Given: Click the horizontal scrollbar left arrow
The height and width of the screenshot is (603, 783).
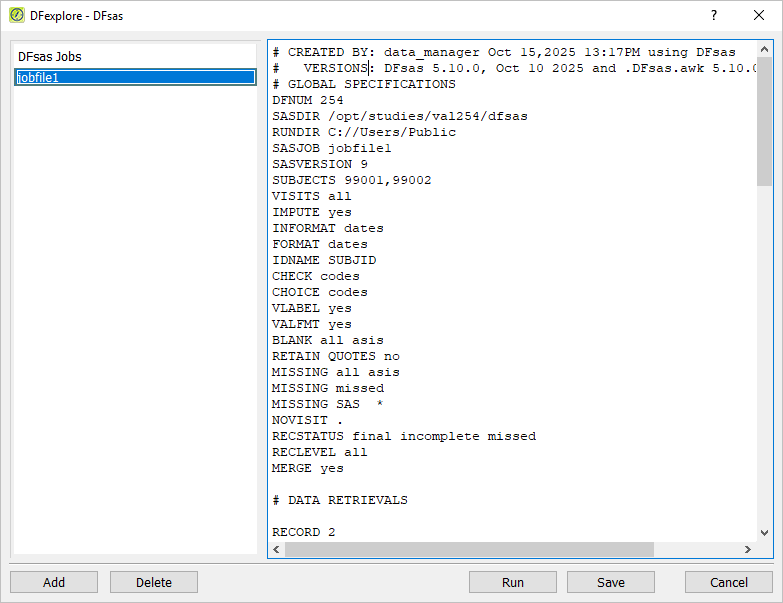Looking at the screenshot, I should click(x=276, y=549).
